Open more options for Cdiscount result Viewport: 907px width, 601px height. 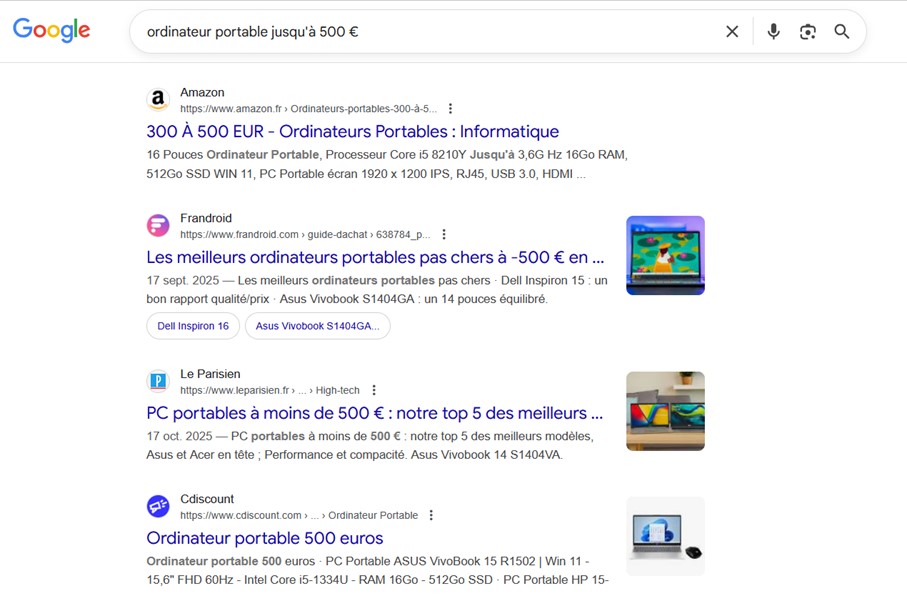431,516
